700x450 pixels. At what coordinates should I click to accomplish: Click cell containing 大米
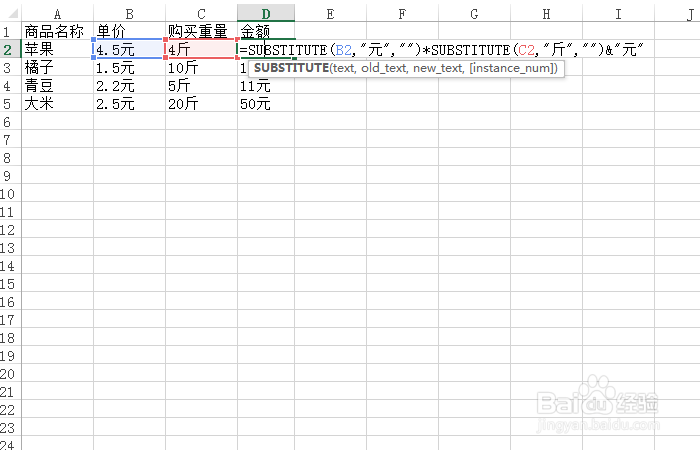pos(57,104)
